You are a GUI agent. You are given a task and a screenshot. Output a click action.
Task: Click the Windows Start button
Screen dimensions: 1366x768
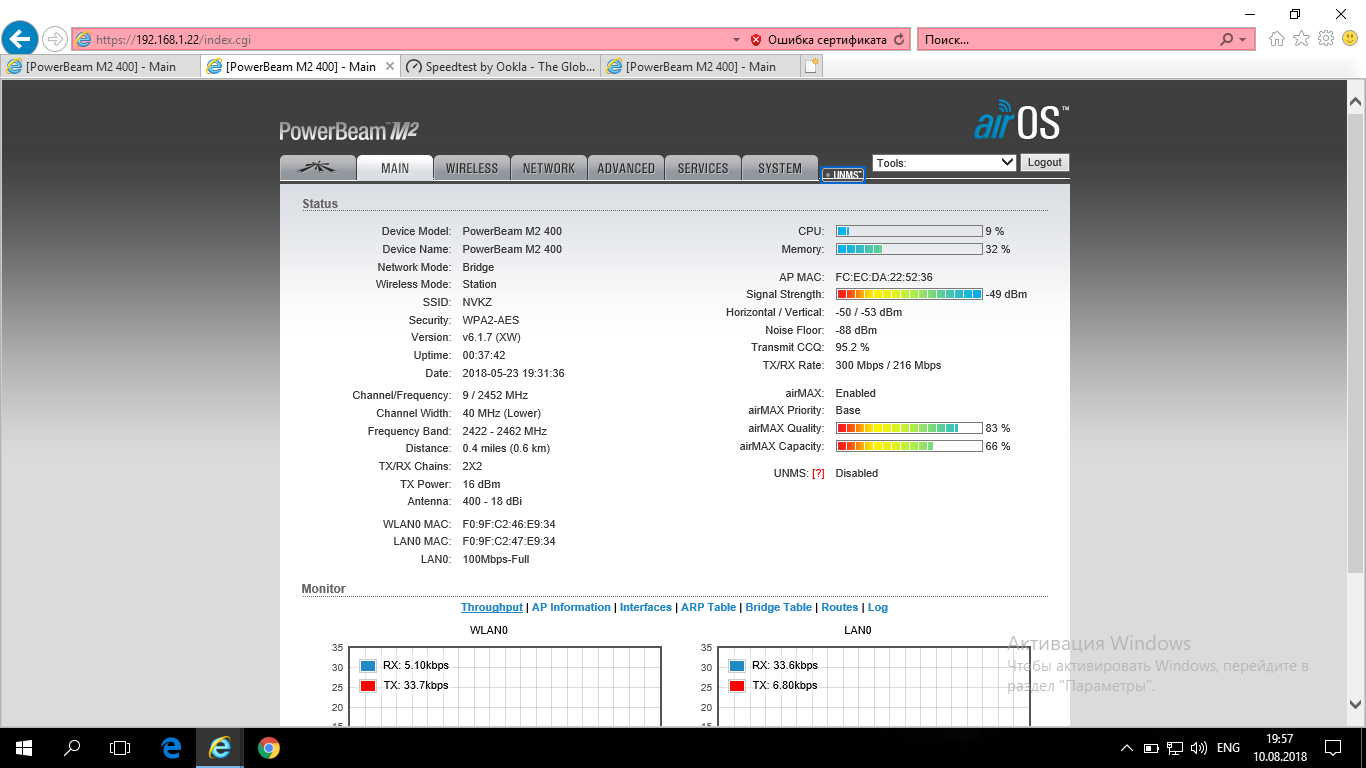click(x=24, y=747)
